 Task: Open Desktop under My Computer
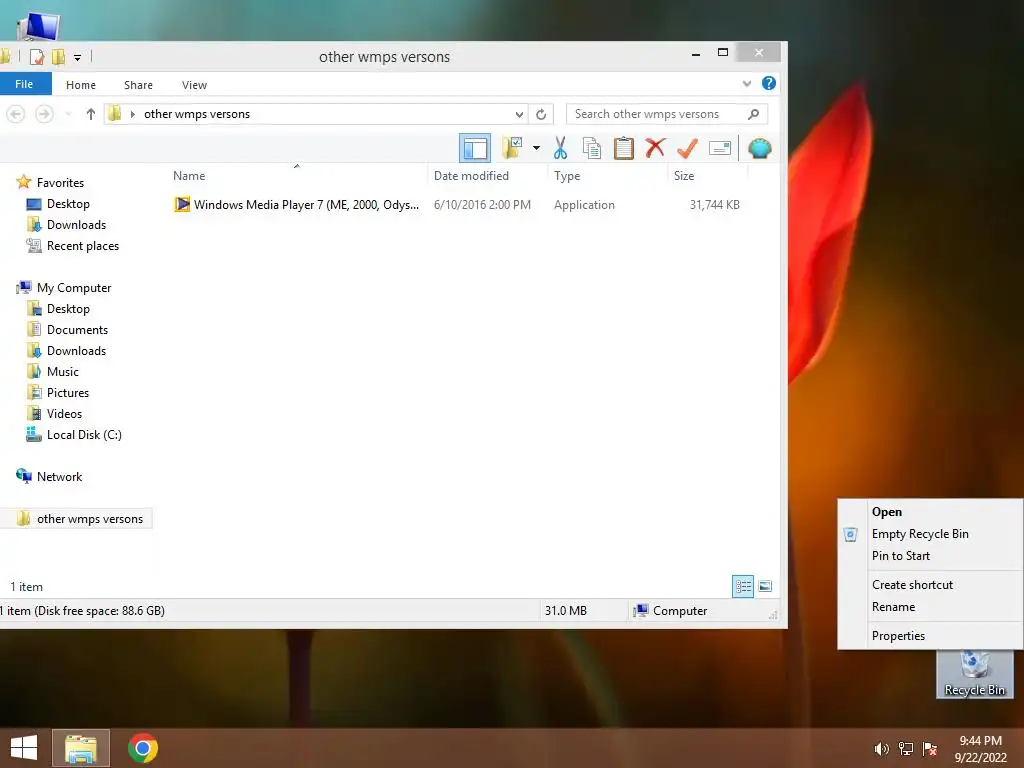click(x=68, y=309)
